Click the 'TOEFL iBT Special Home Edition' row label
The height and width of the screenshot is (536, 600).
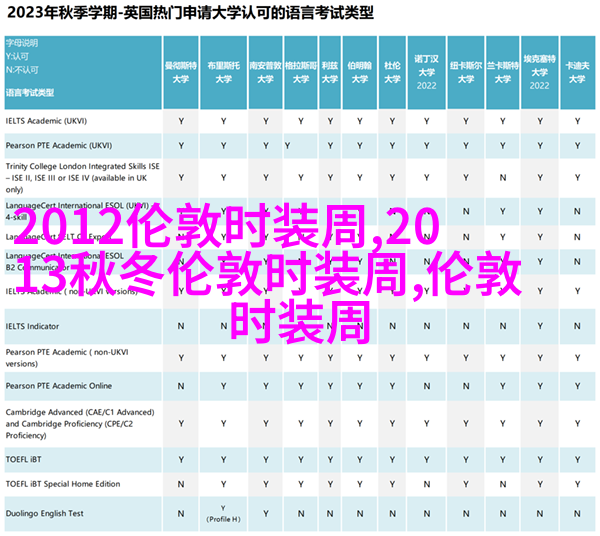pyautogui.click(x=63, y=484)
